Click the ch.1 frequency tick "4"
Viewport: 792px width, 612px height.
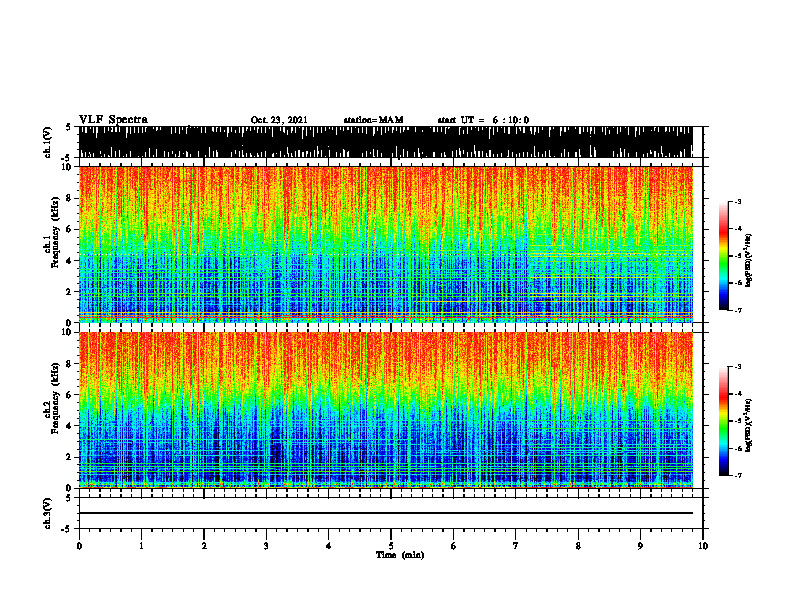69,261
